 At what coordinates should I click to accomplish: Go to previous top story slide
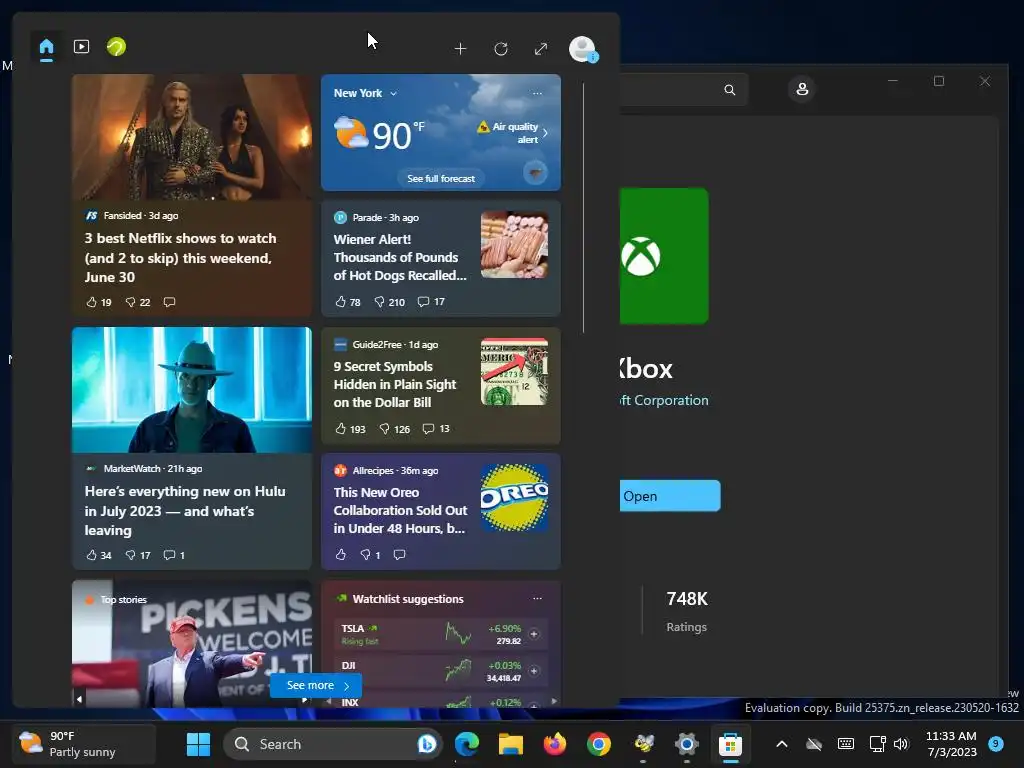click(79, 699)
